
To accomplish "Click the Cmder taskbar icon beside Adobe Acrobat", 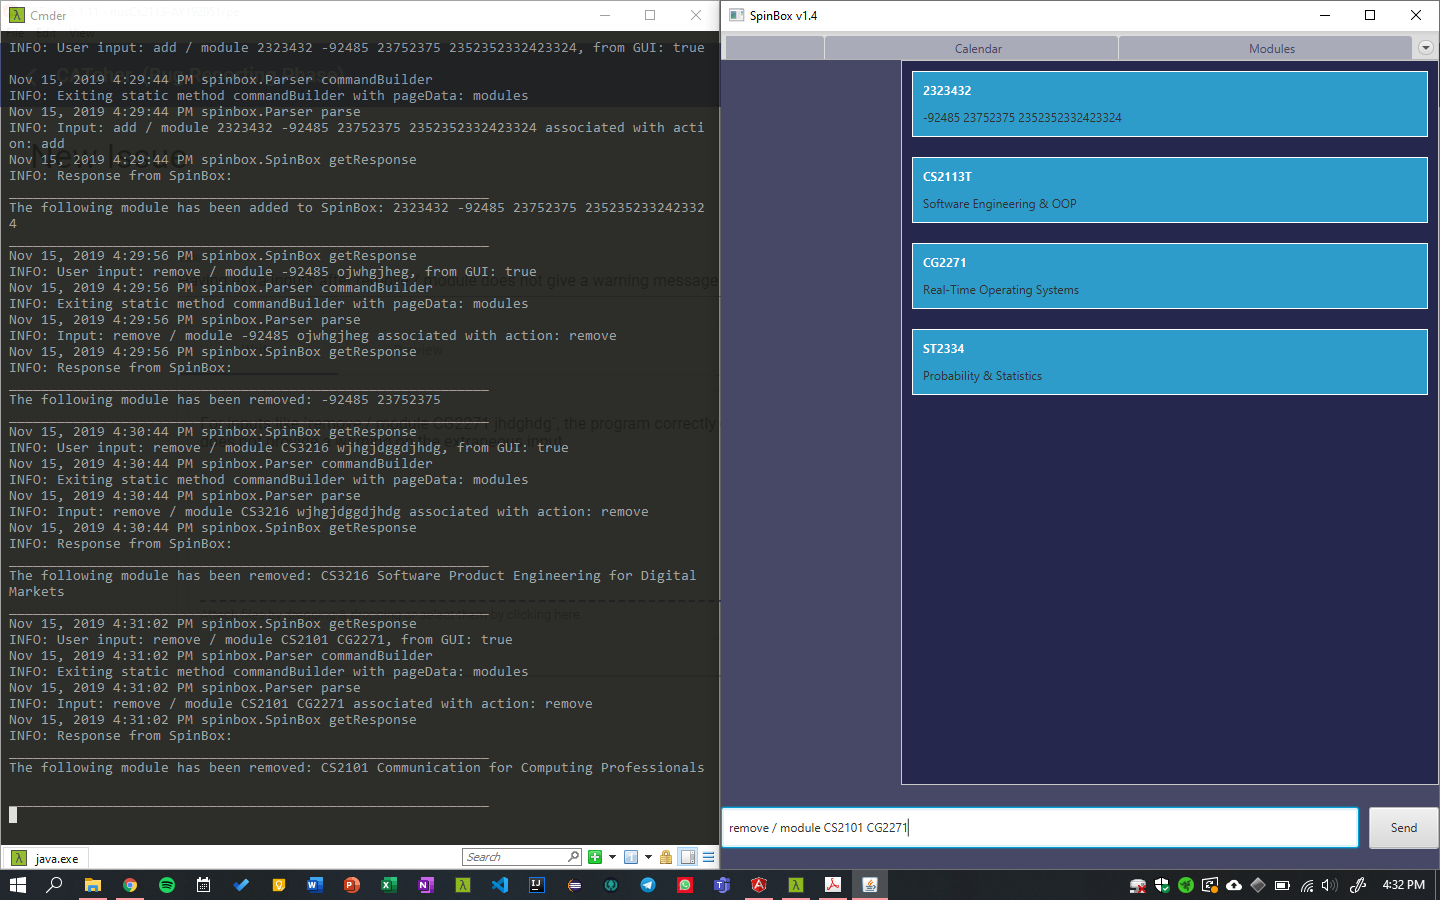I will click(796, 885).
